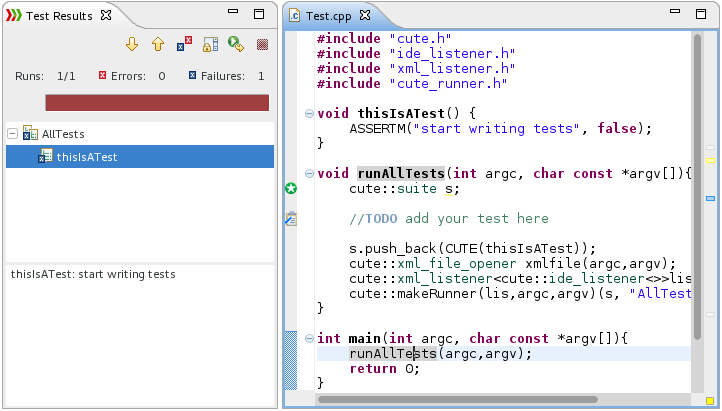Fold the runAllTests function block
This screenshot has width=722, height=411.
pos(309,174)
